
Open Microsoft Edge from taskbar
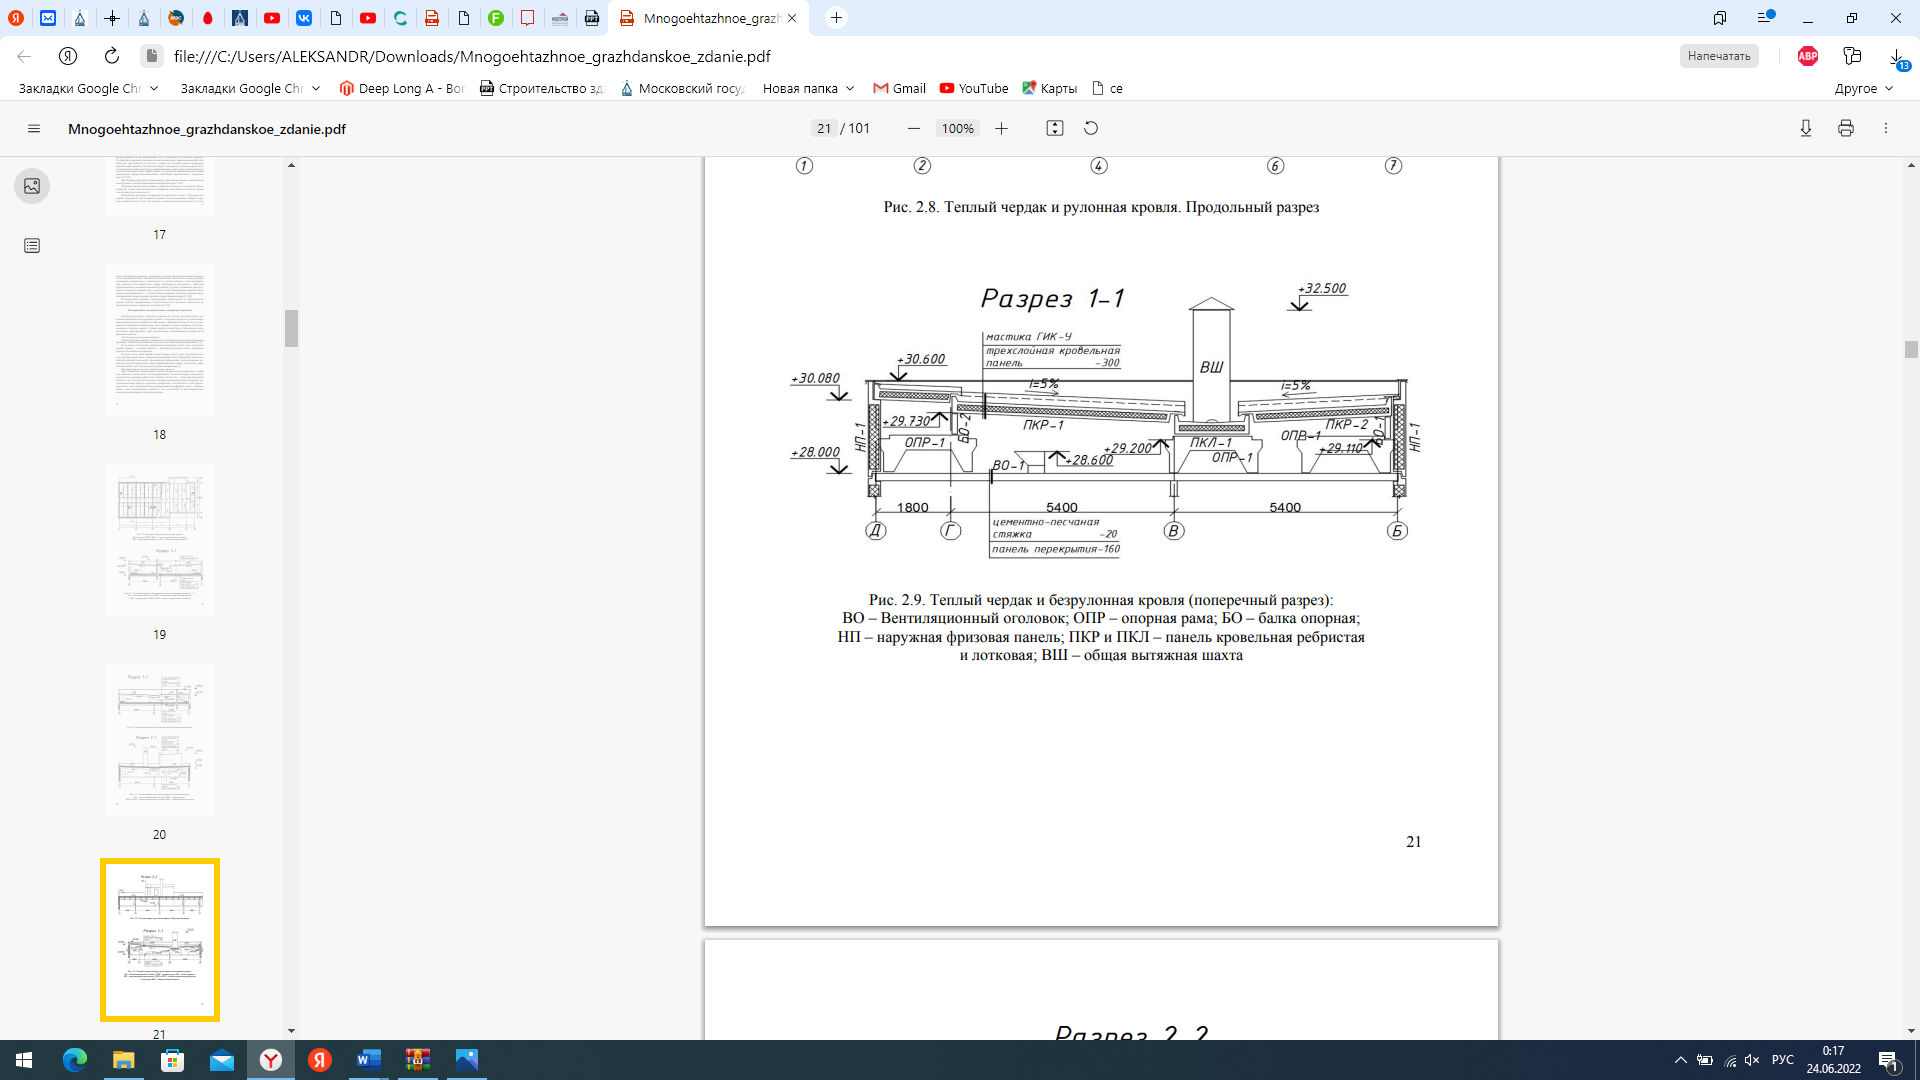click(x=75, y=1060)
